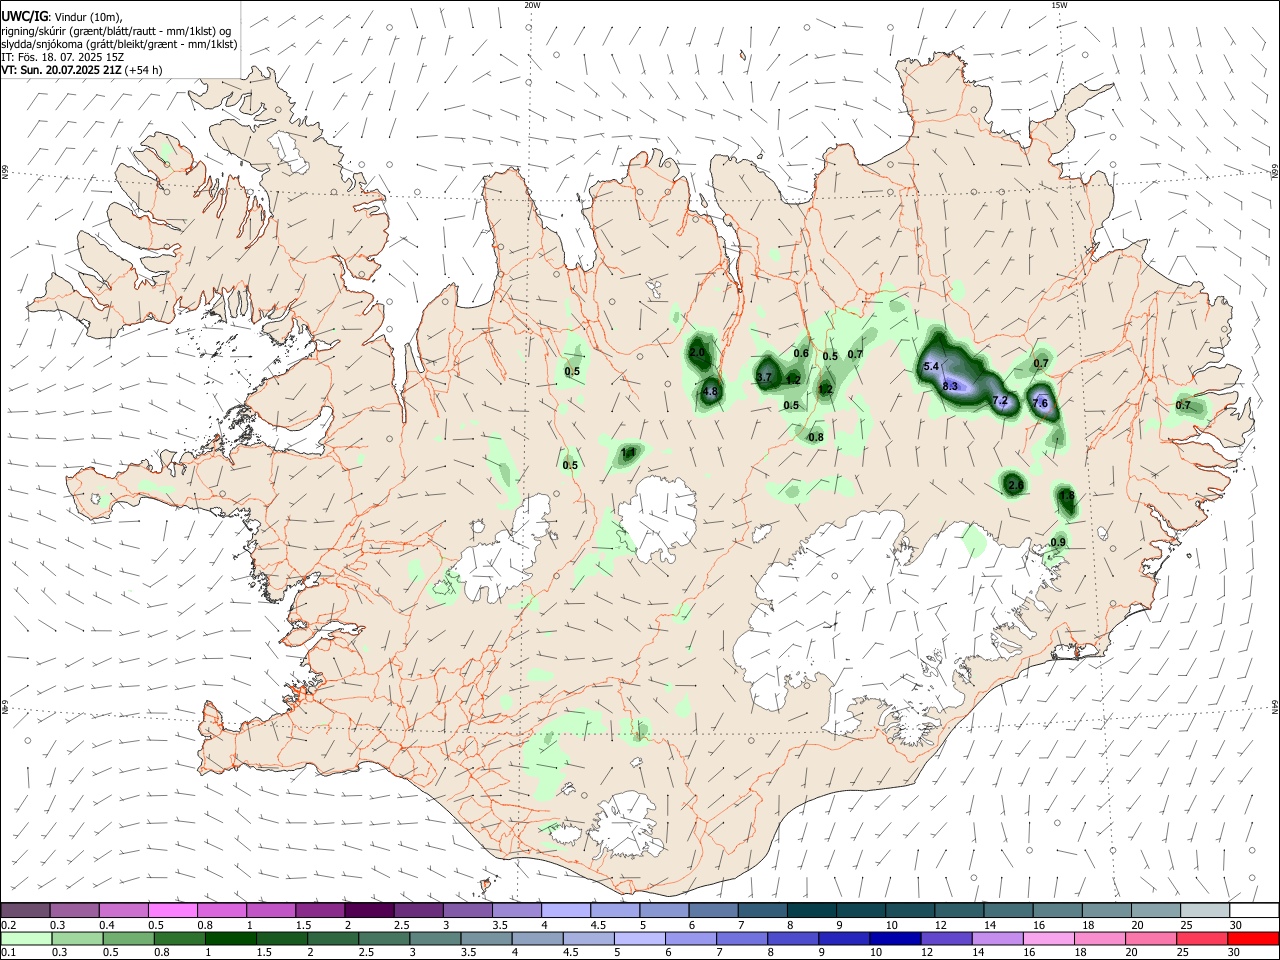The width and height of the screenshot is (1280, 960).
Task: Select the 7.6 rainfall value label
Action: click(1040, 404)
